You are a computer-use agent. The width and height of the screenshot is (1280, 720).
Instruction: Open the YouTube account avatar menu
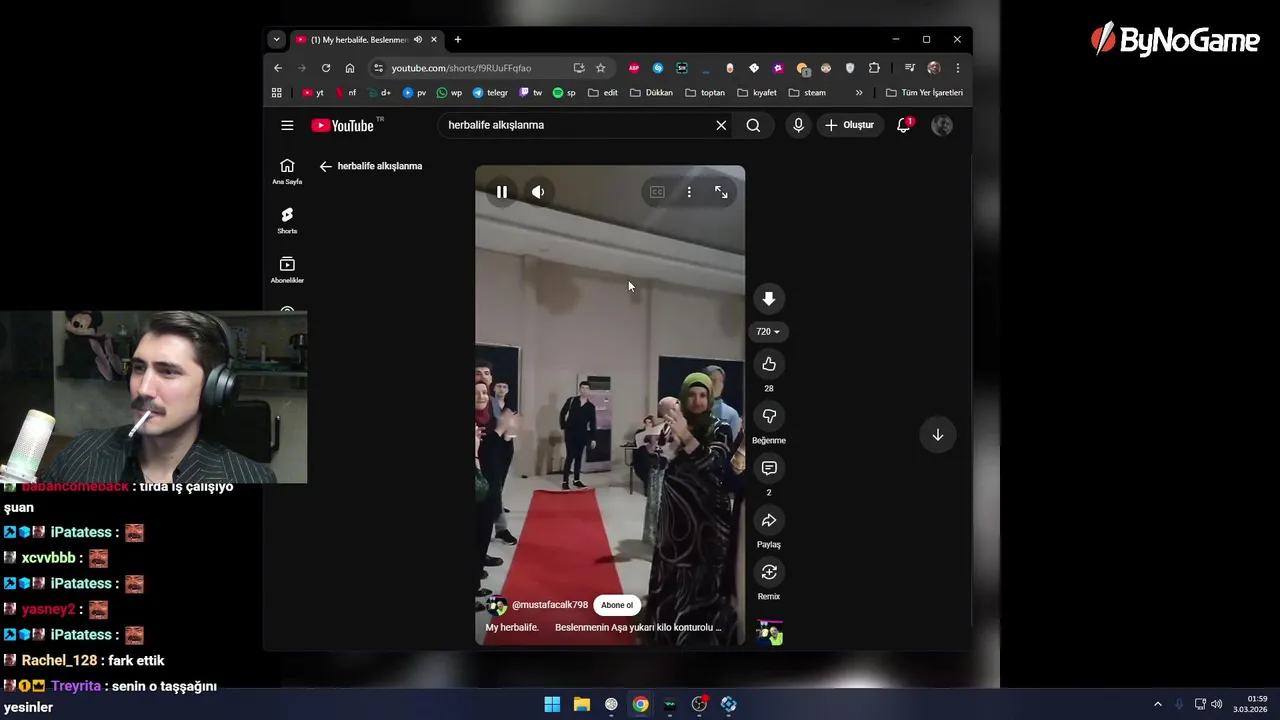942,125
